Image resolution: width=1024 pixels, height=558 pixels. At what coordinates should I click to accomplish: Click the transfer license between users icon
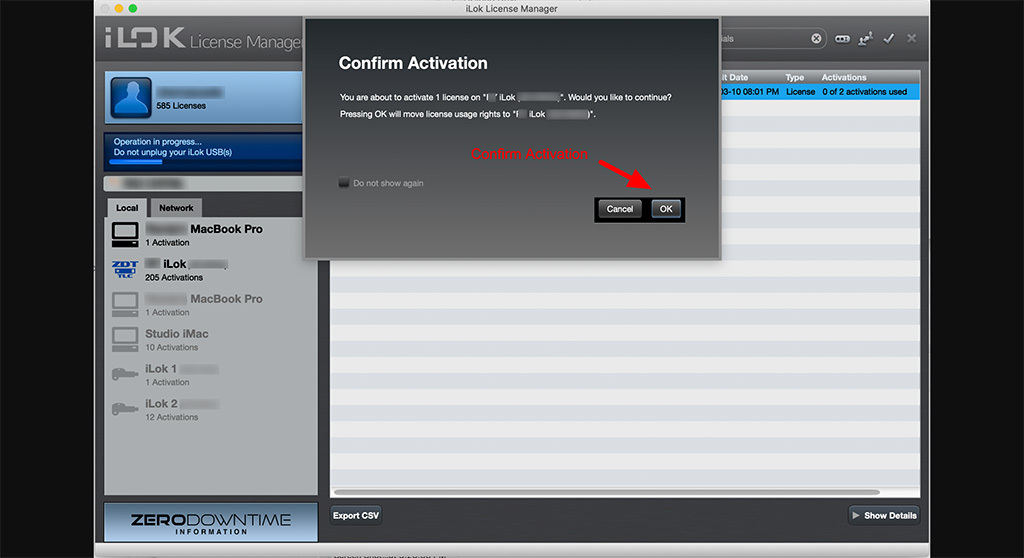865,39
